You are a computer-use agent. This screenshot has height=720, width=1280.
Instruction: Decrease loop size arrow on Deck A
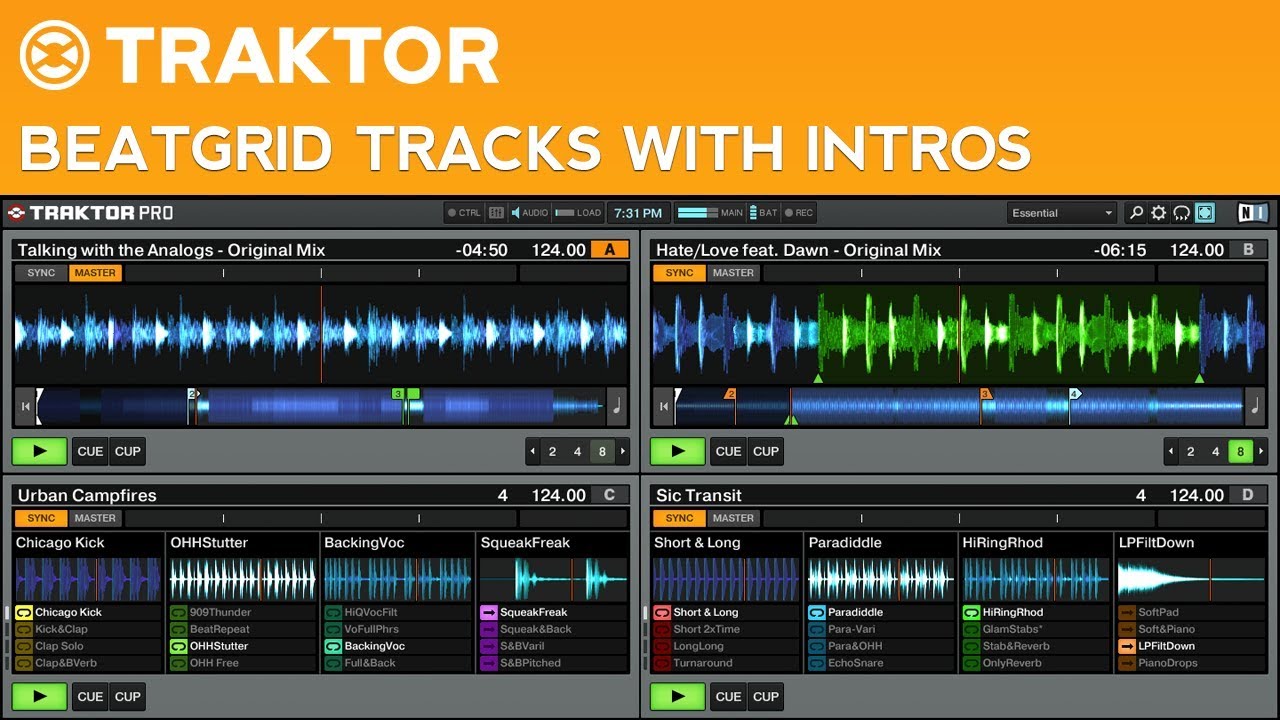point(532,452)
